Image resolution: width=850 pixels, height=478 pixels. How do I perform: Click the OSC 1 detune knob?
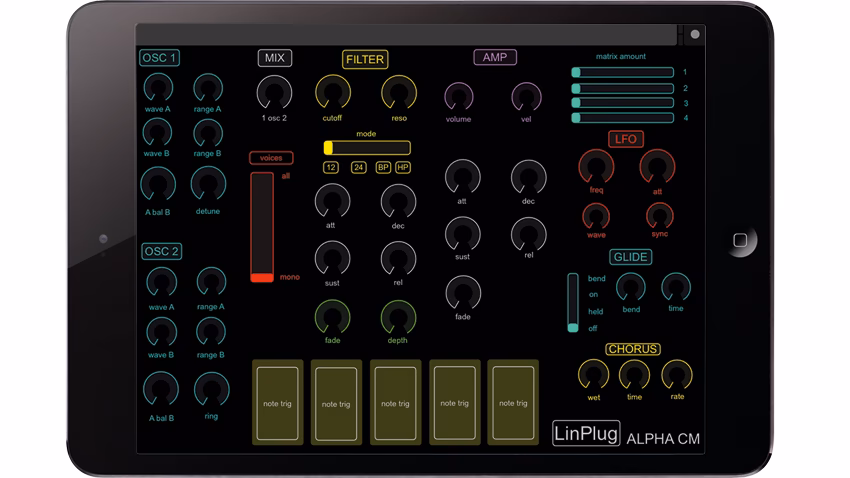pos(206,182)
